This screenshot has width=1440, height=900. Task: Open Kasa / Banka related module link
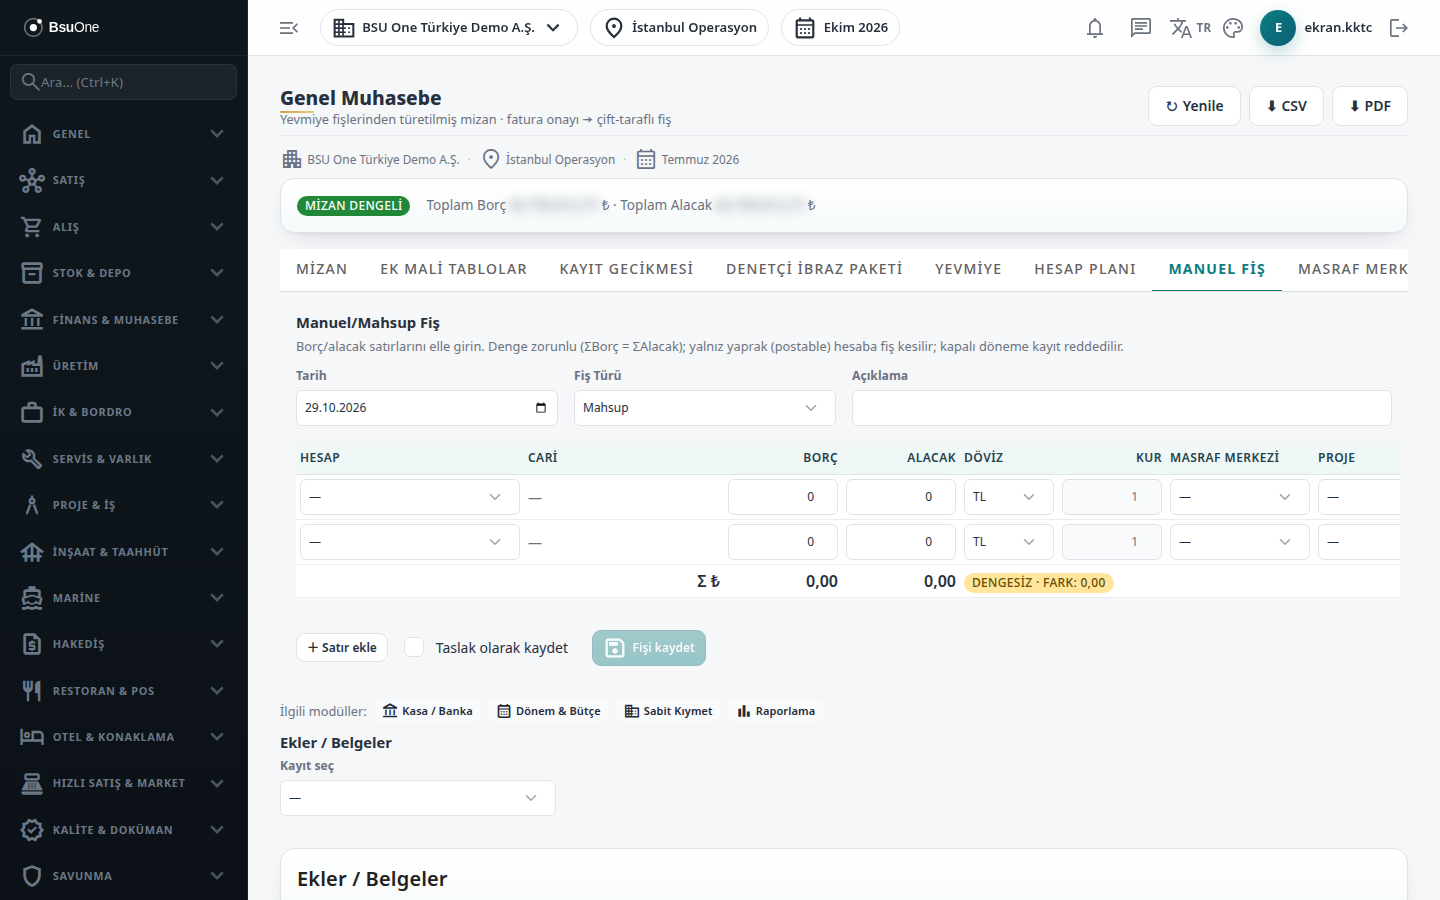[x=427, y=711]
